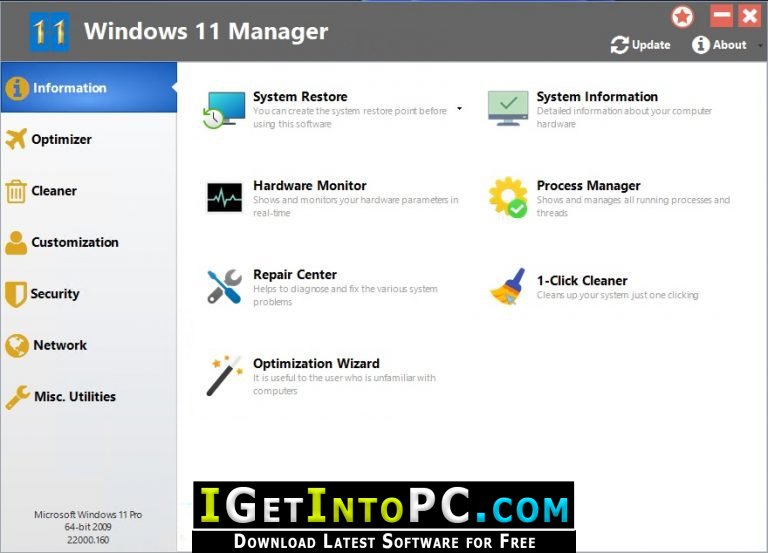Viewport: 768px width, 553px height.
Task: Click the Update refresh arrows icon
Action: pos(620,45)
